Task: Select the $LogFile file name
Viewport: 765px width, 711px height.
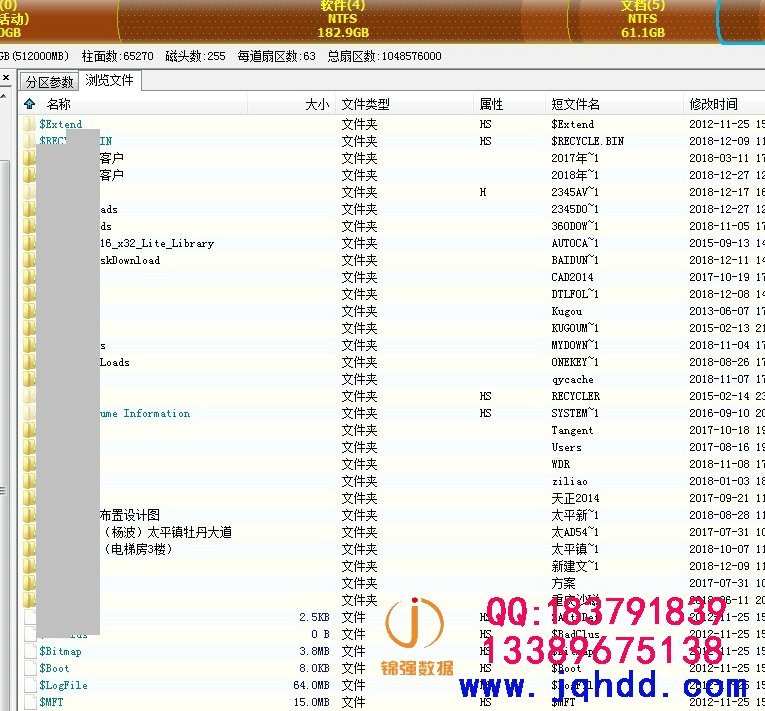Action: coord(63,685)
